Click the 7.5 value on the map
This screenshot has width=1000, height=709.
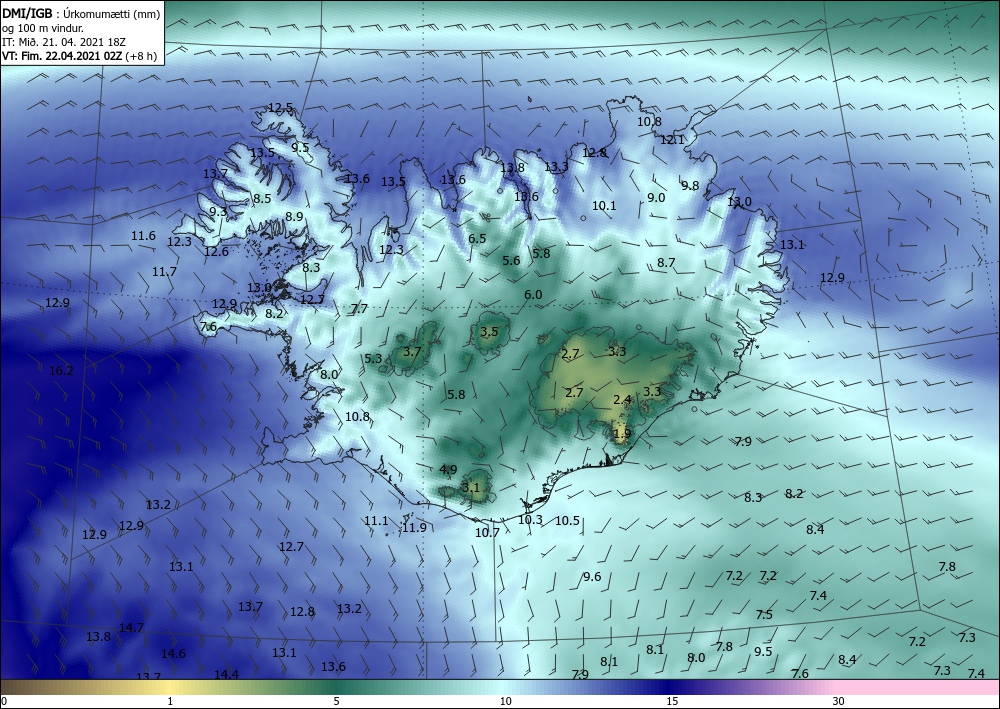(764, 615)
